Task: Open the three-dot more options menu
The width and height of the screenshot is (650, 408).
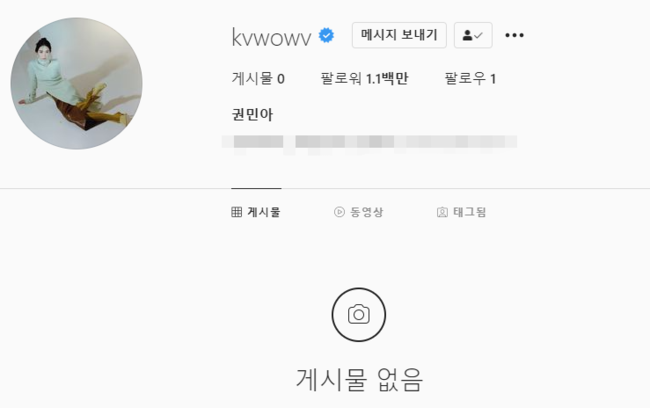Action: 514,35
